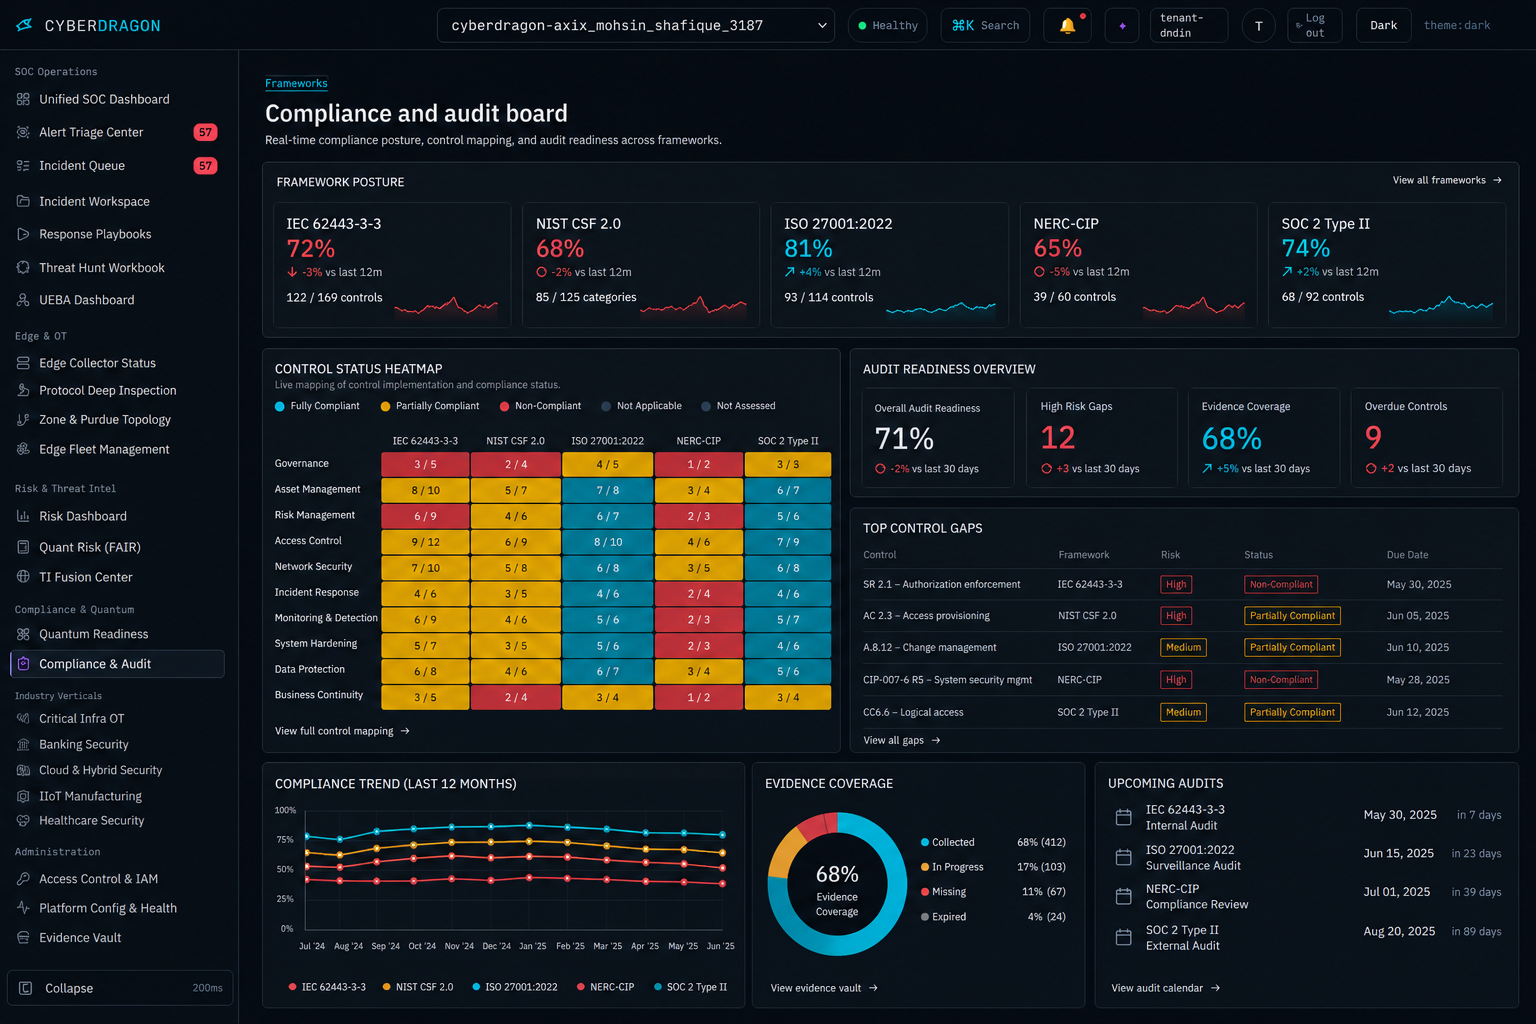Go to the Incident Queue page
The image size is (1536, 1024).
[117, 166]
